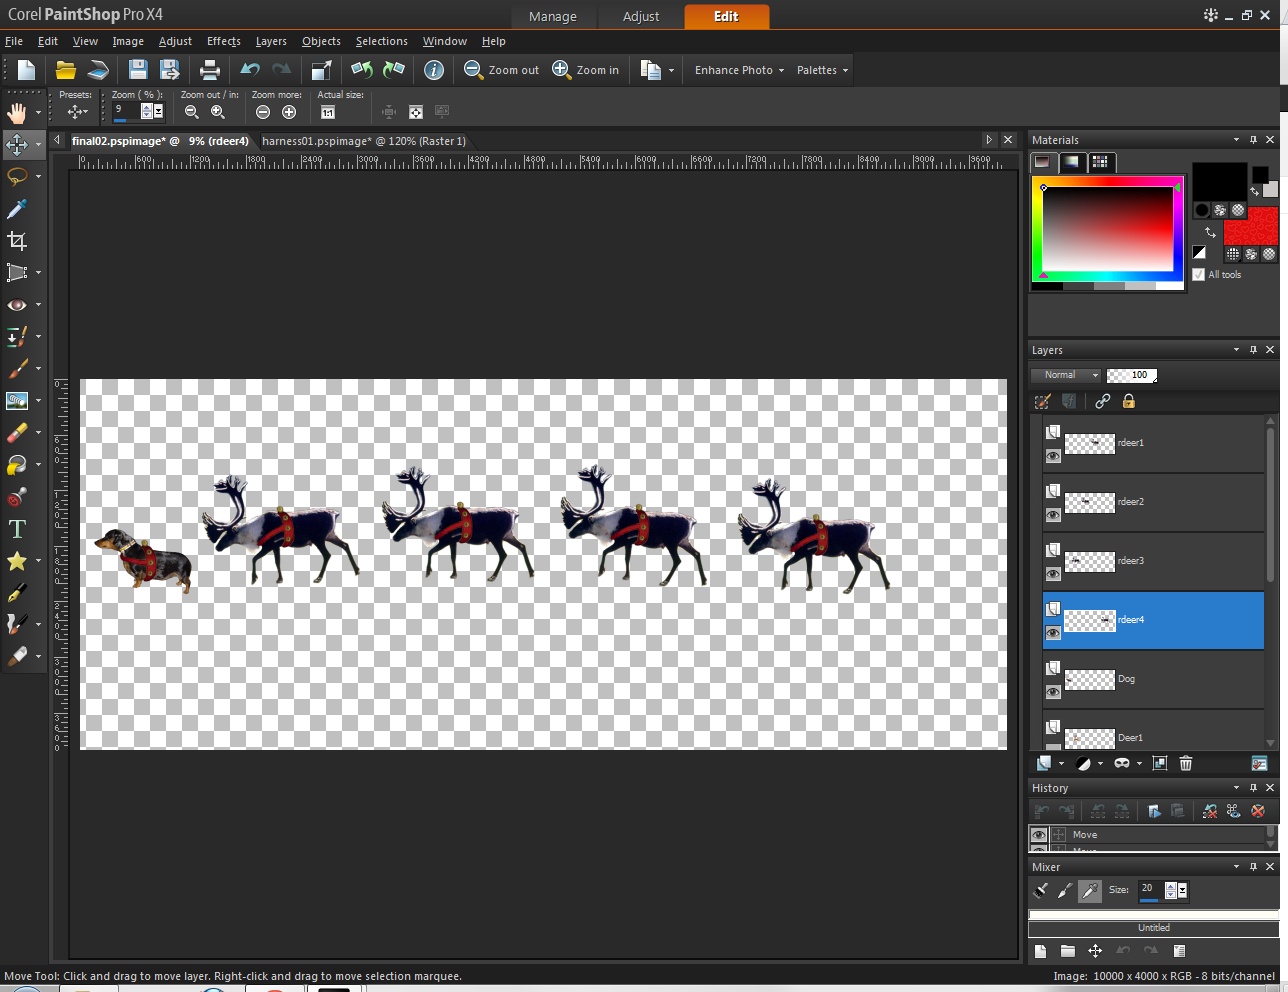Open the Zoom percent dropdown arrow

(x=158, y=112)
